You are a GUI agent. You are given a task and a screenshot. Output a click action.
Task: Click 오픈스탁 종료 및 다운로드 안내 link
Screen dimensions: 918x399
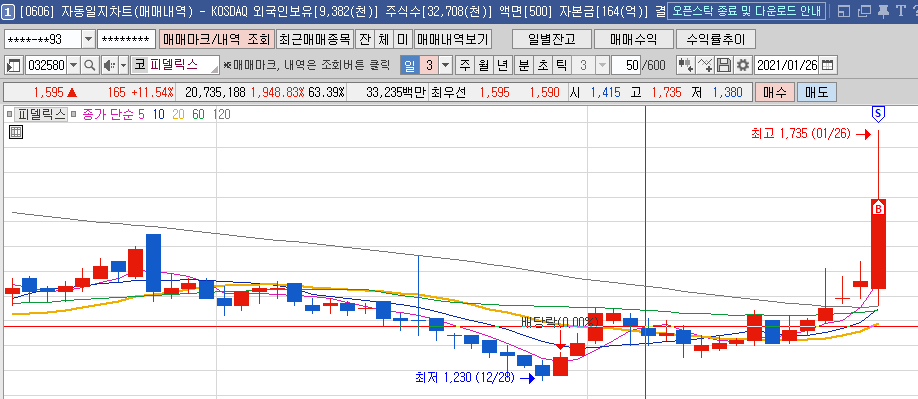tap(746, 11)
